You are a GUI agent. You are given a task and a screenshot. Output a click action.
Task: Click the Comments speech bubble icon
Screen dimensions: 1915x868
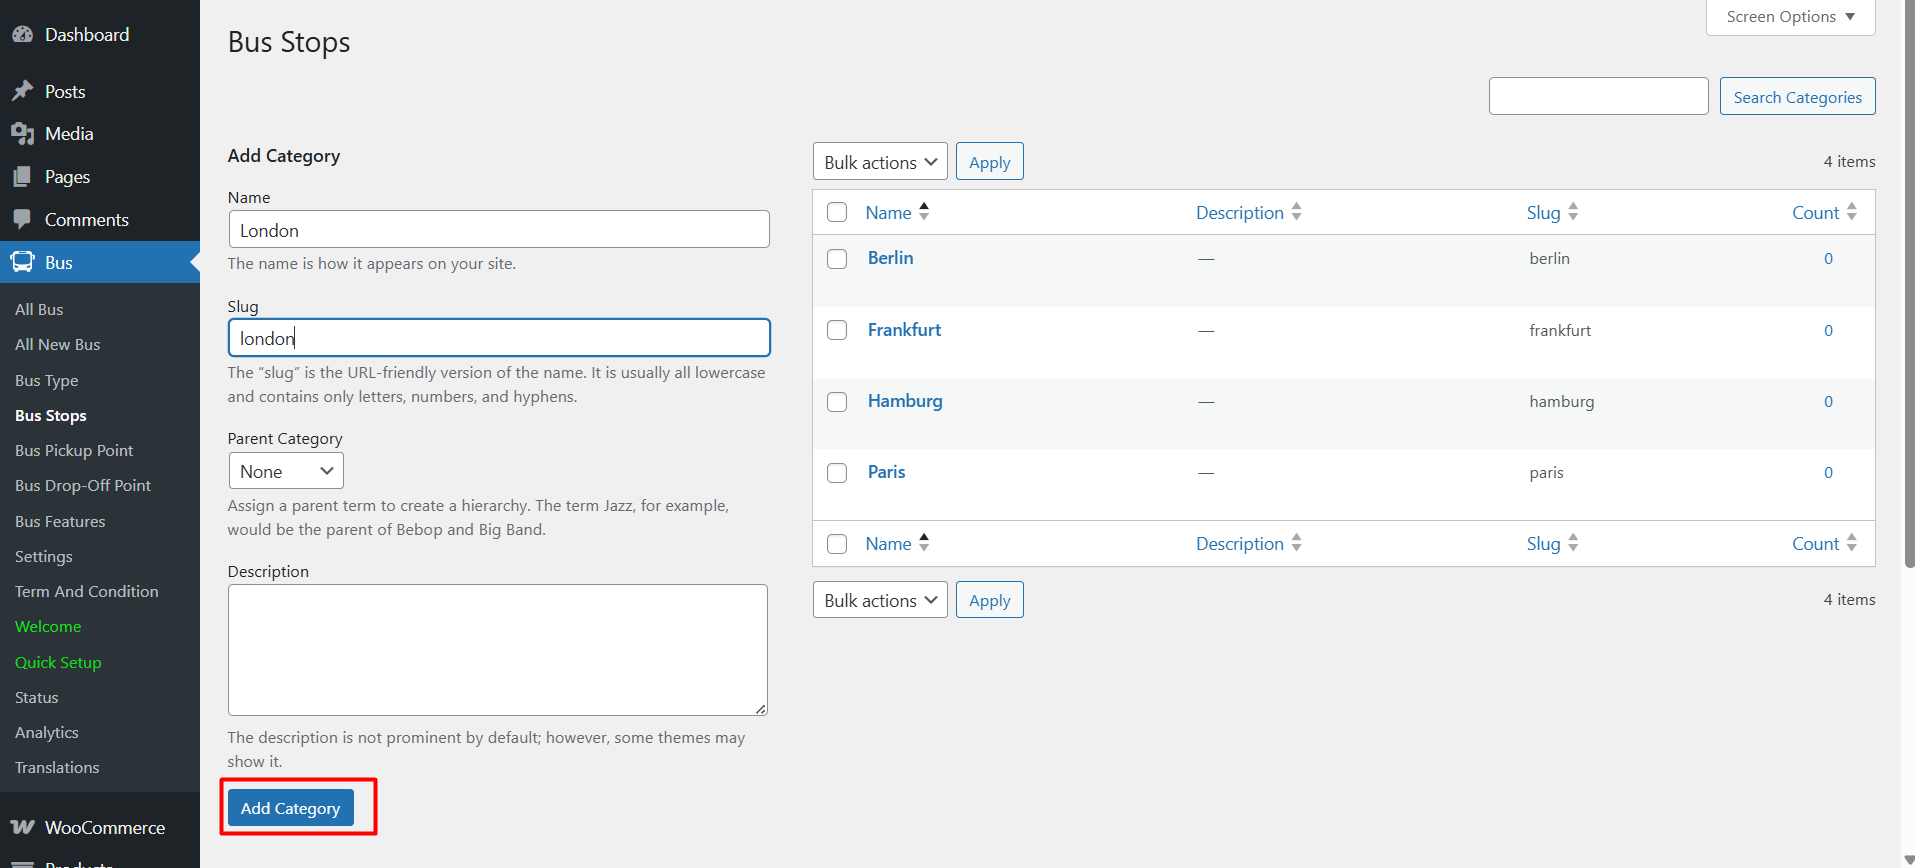[22, 220]
